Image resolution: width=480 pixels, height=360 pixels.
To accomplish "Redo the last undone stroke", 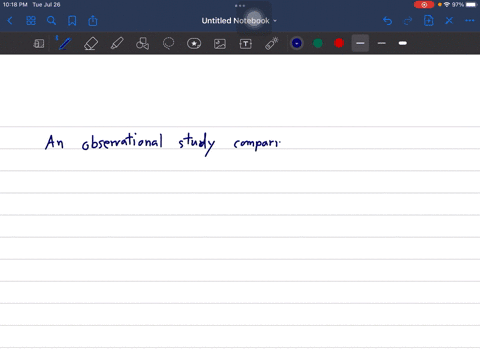I will click(408, 21).
